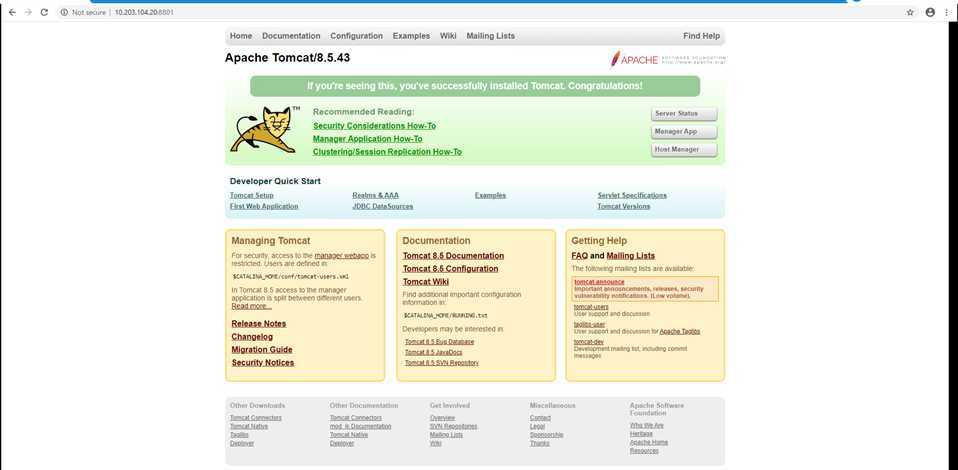The height and width of the screenshot is (470, 958).
Task: Click Tomcat Native under Other Documentation
Action: click(349, 435)
